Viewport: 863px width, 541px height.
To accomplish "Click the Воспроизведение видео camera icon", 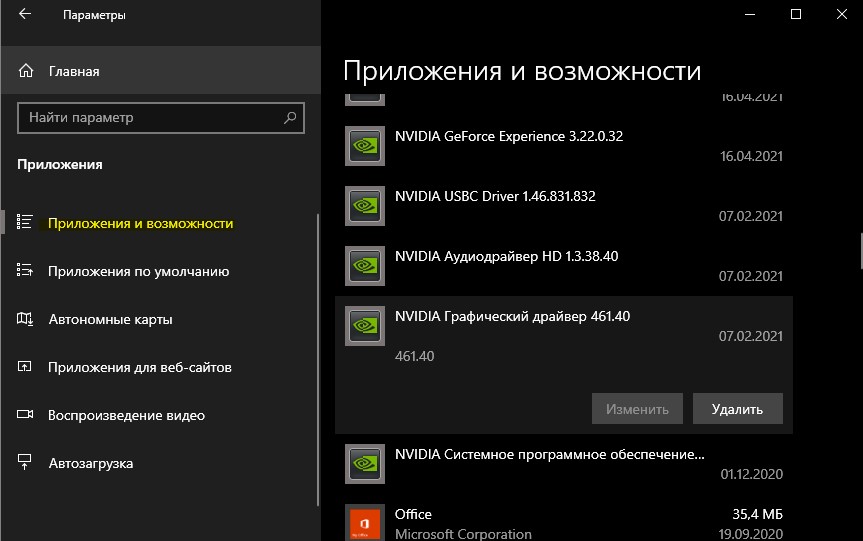I will click(x=25, y=414).
